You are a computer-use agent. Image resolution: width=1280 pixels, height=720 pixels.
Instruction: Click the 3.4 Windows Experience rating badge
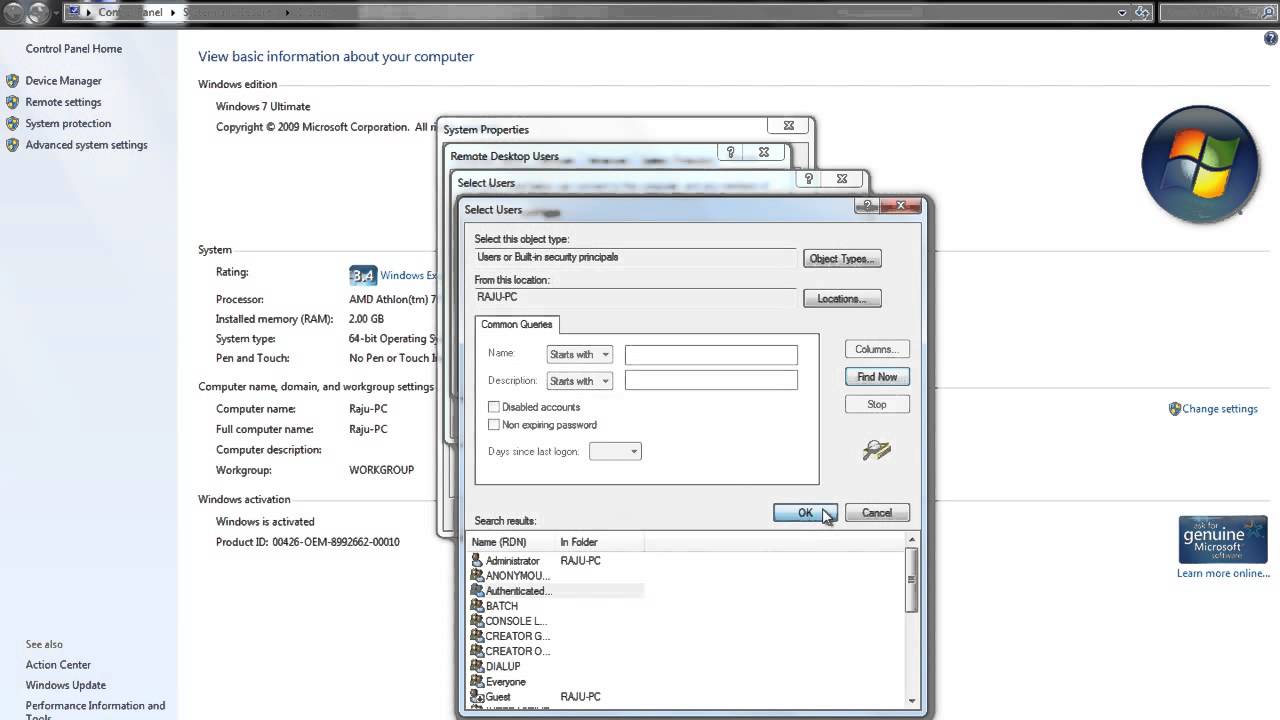point(362,275)
